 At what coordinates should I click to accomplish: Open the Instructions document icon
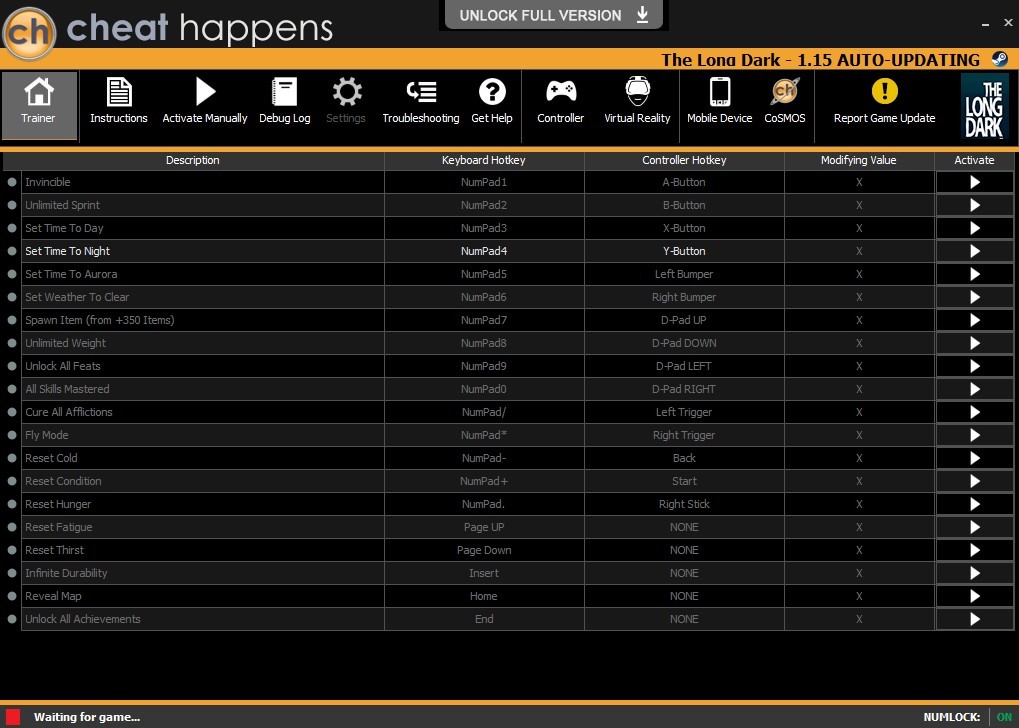click(118, 92)
